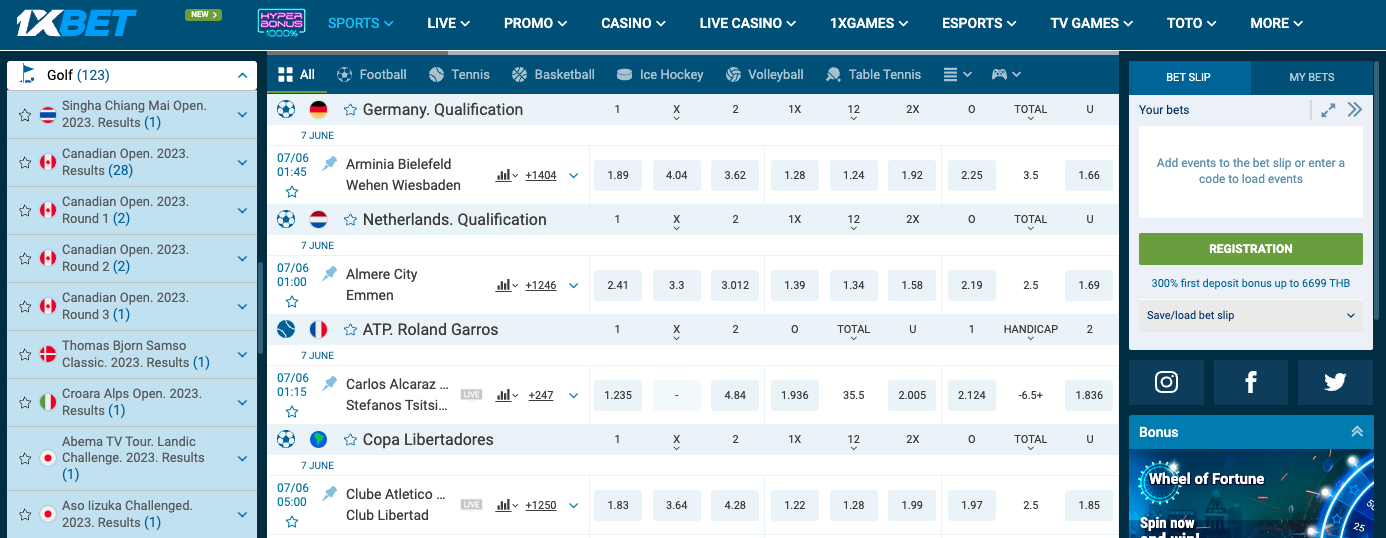The width and height of the screenshot is (1386, 538).
Task: Switch to MY BETS tab
Action: pyautogui.click(x=1311, y=77)
